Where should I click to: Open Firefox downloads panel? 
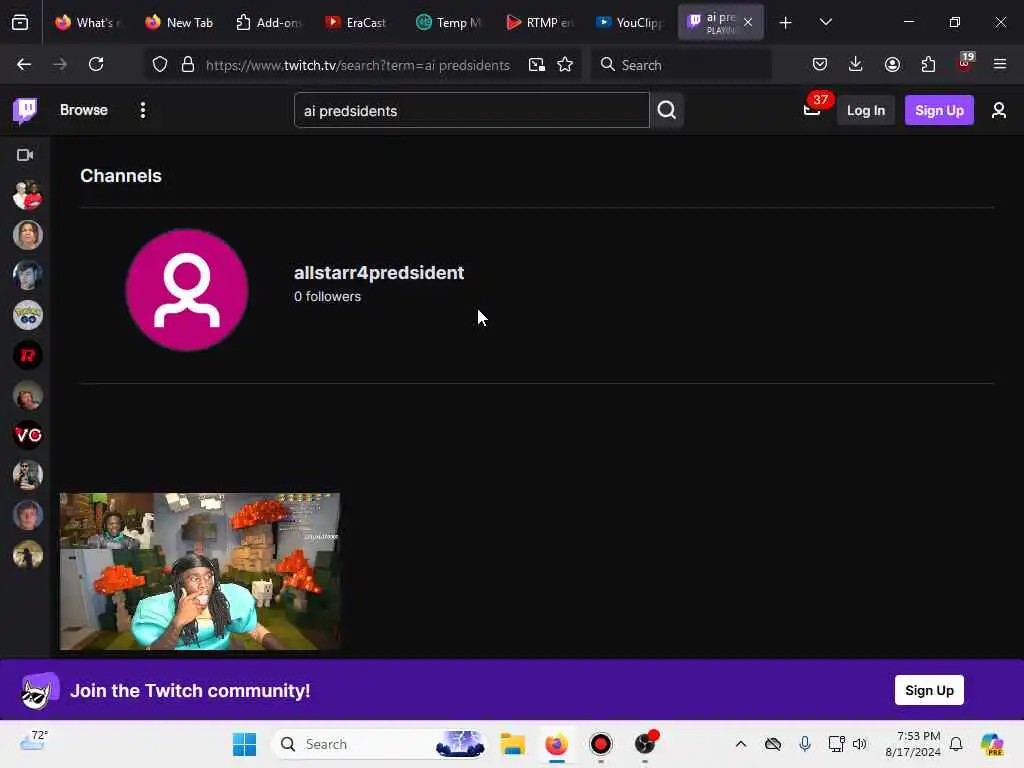[856, 64]
